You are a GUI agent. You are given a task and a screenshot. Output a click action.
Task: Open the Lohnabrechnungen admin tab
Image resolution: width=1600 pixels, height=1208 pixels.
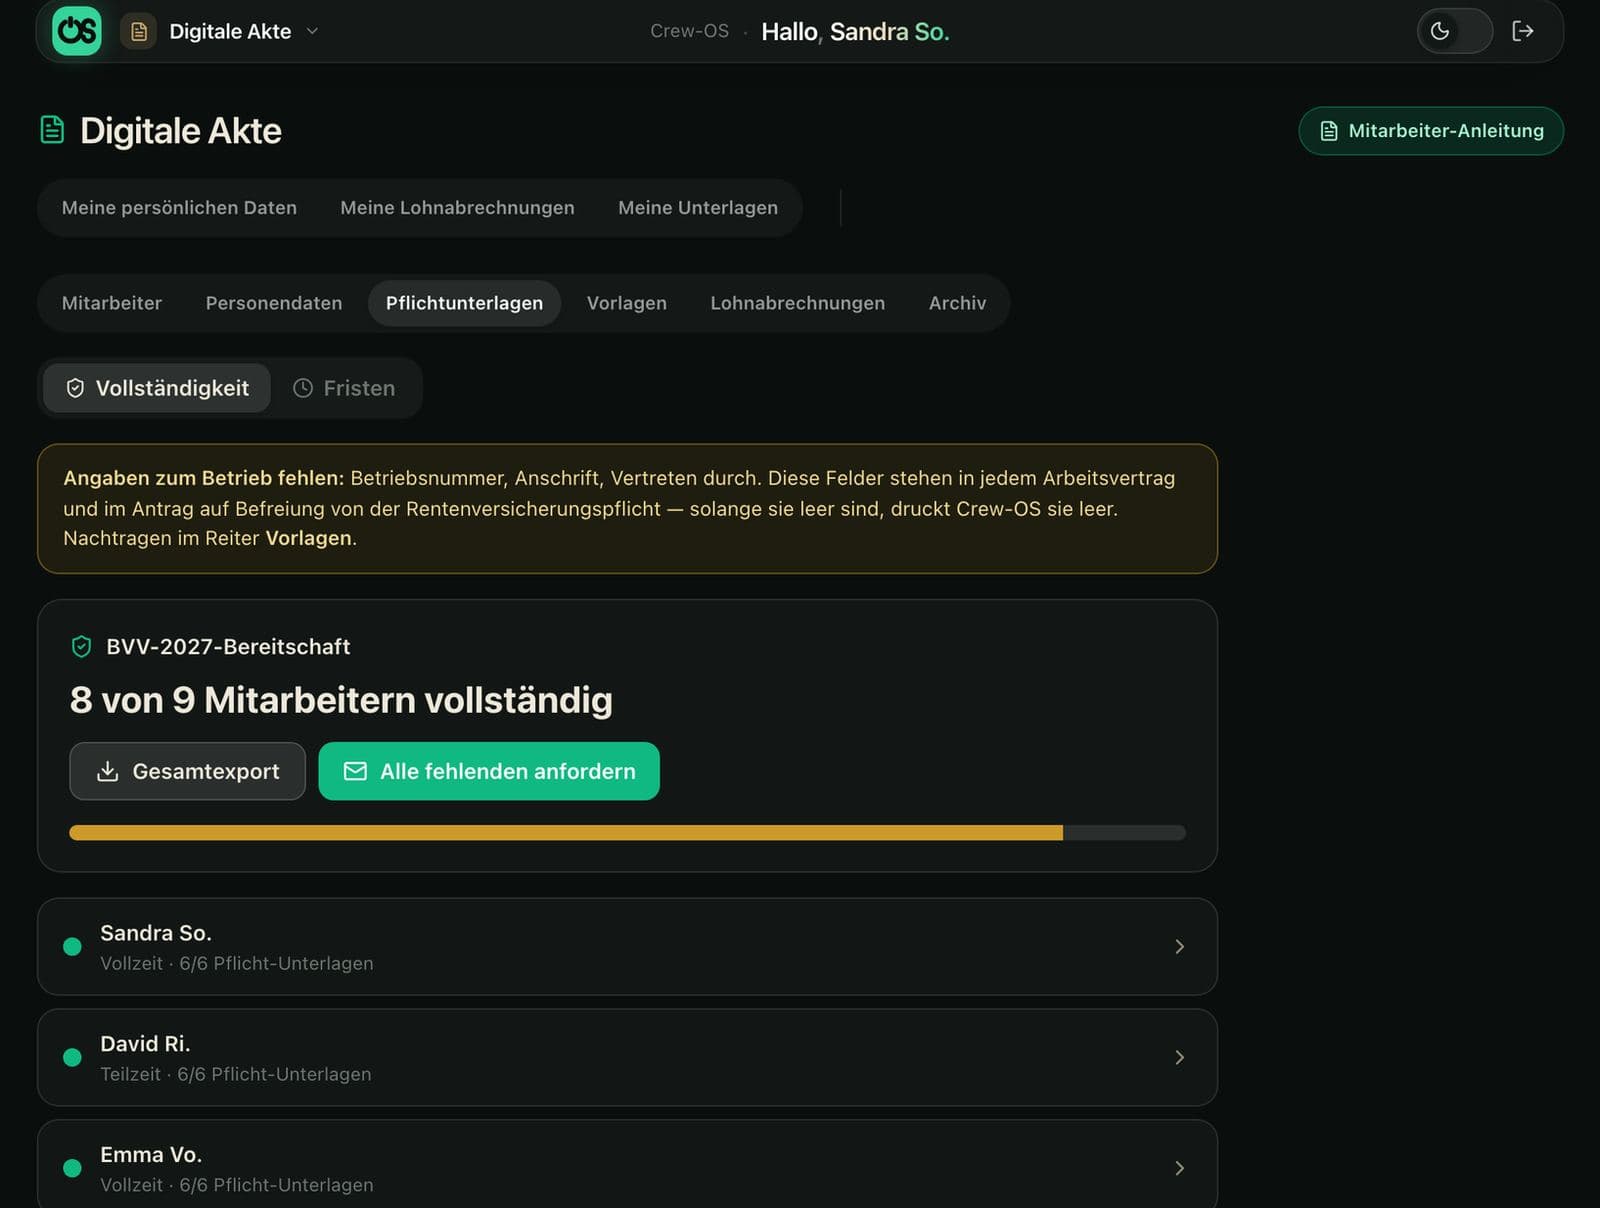pyautogui.click(x=797, y=303)
